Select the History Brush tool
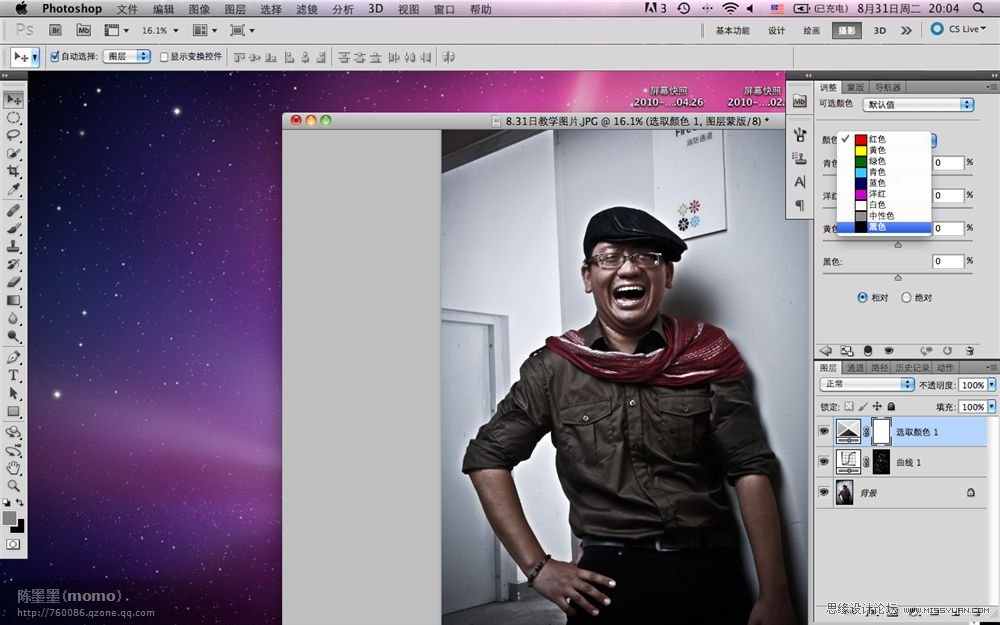 pyautogui.click(x=13, y=263)
